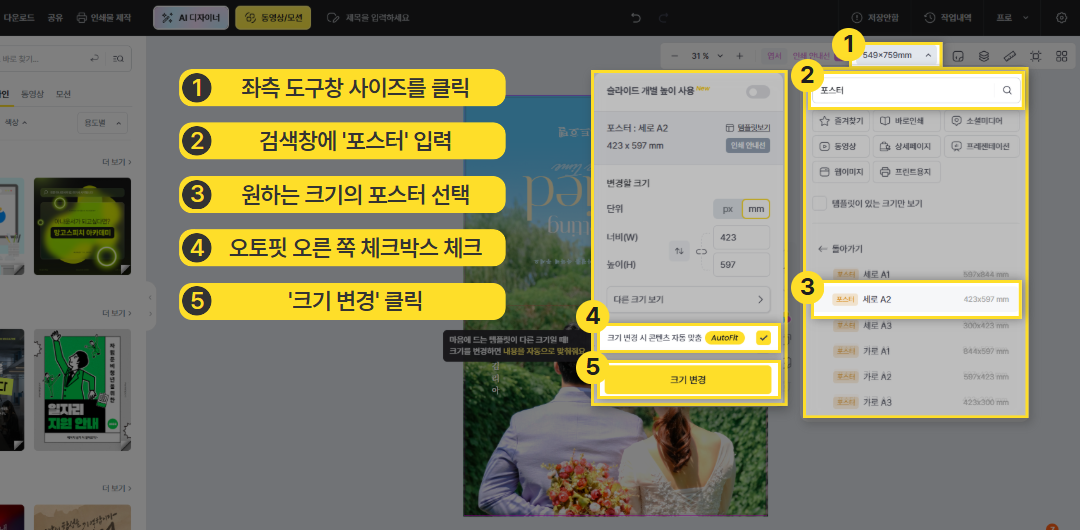The height and width of the screenshot is (530, 1080).
Task: Open the four-square grid view icon
Action: 1061,56
